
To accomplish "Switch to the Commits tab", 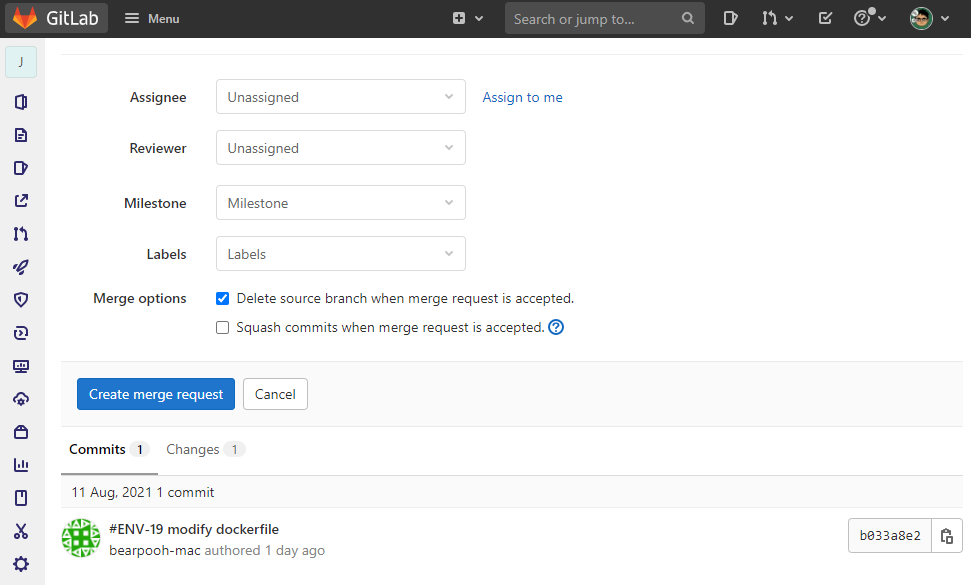I will (x=109, y=449).
